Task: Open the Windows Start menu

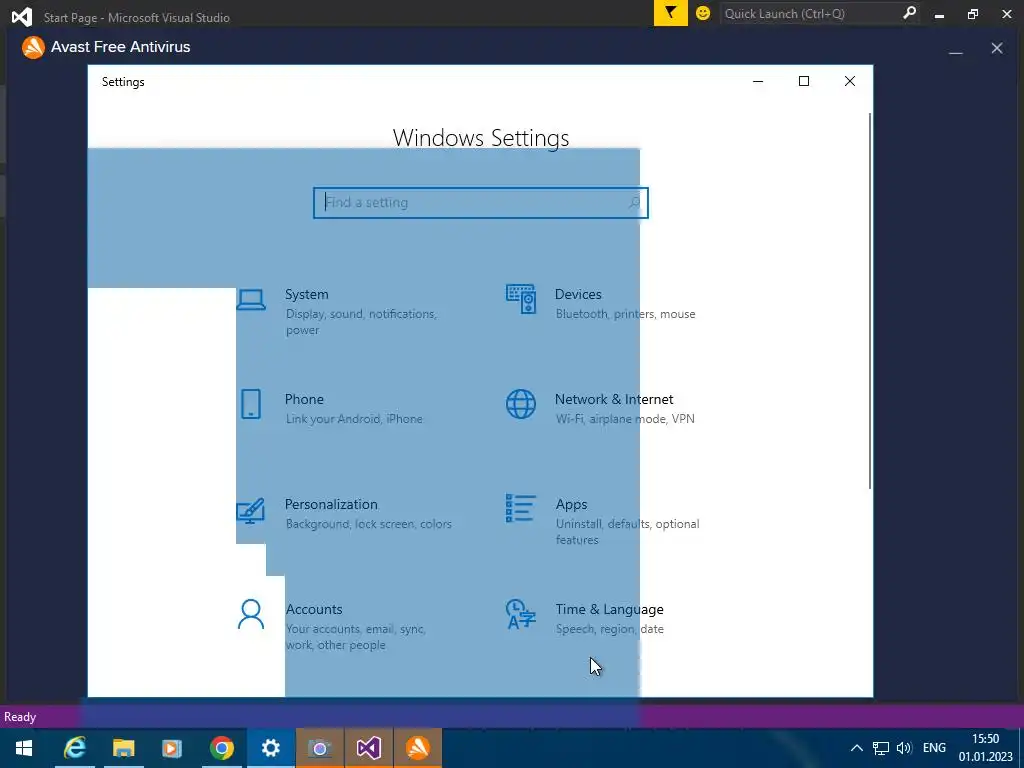Action: click(x=24, y=748)
